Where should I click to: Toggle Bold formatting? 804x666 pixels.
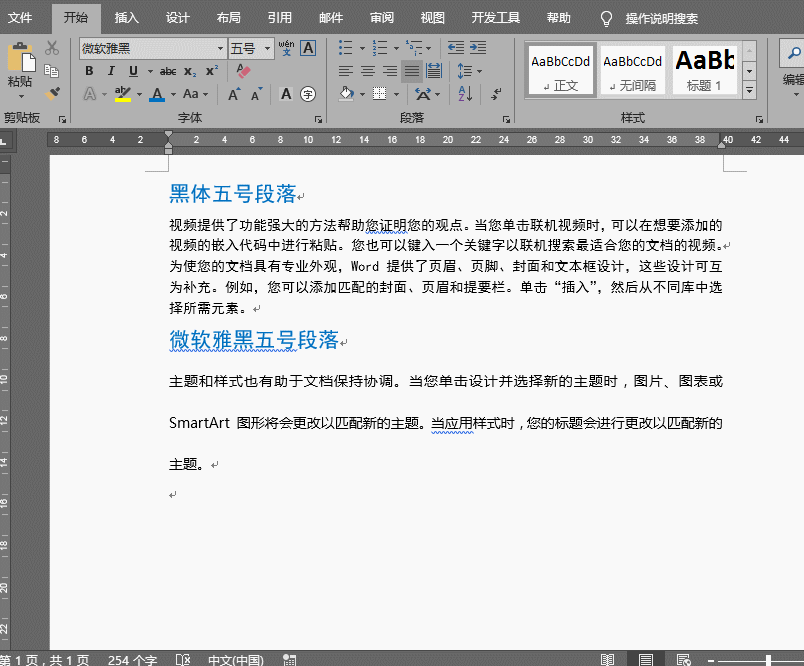[89, 71]
